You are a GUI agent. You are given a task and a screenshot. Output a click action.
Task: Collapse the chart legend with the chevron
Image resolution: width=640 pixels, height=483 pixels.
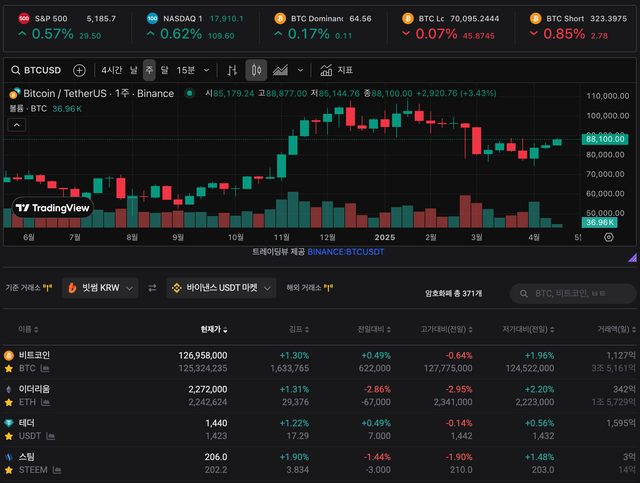[17, 125]
